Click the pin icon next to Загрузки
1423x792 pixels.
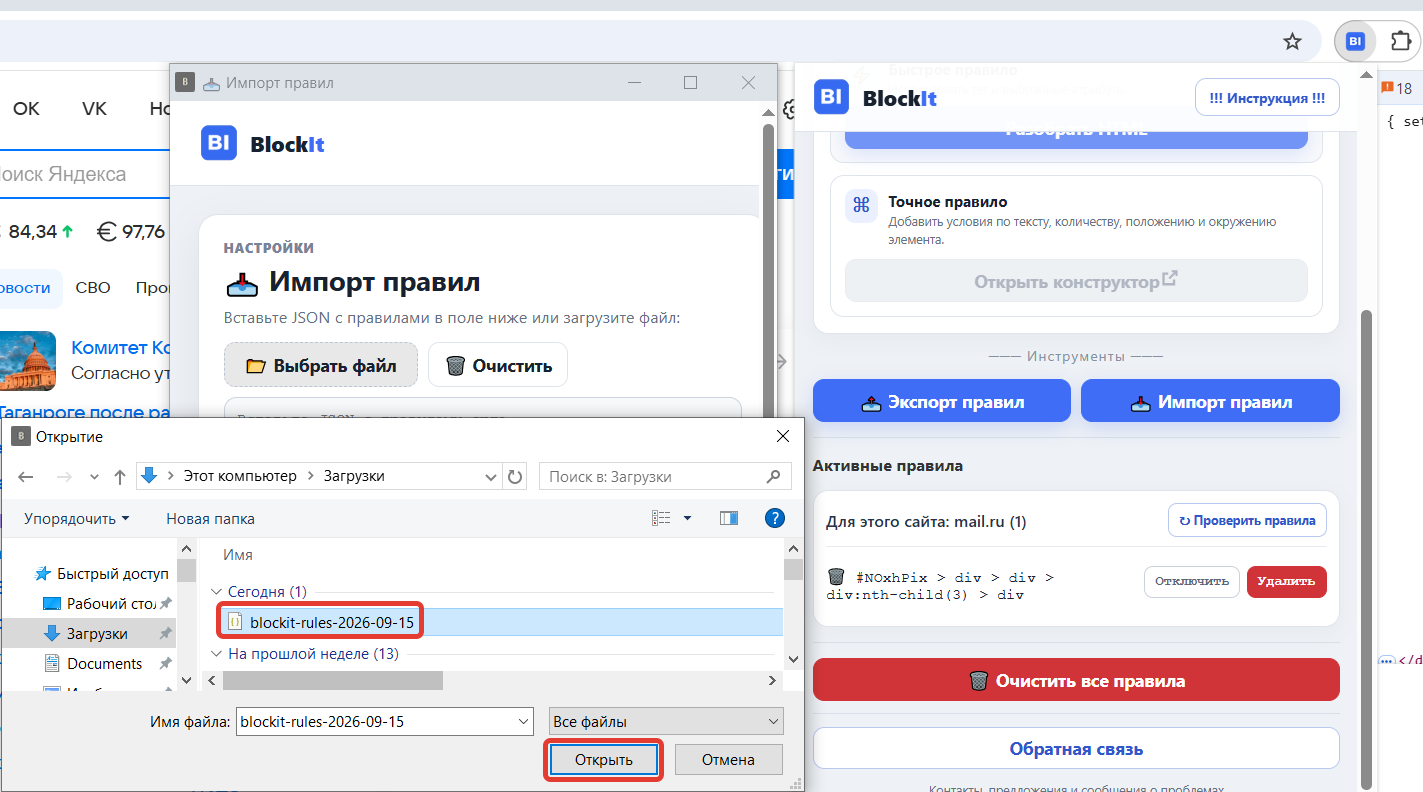click(x=165, y=634)
